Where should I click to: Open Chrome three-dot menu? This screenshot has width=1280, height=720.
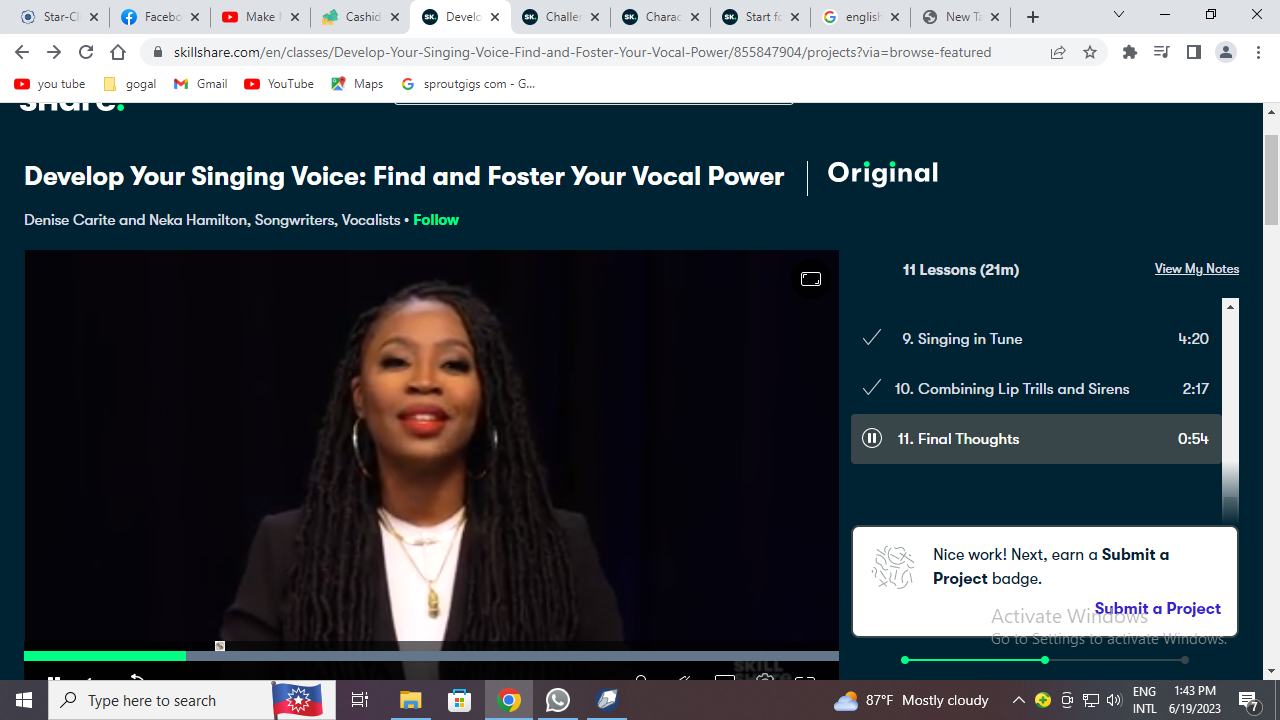point(1258,52)
